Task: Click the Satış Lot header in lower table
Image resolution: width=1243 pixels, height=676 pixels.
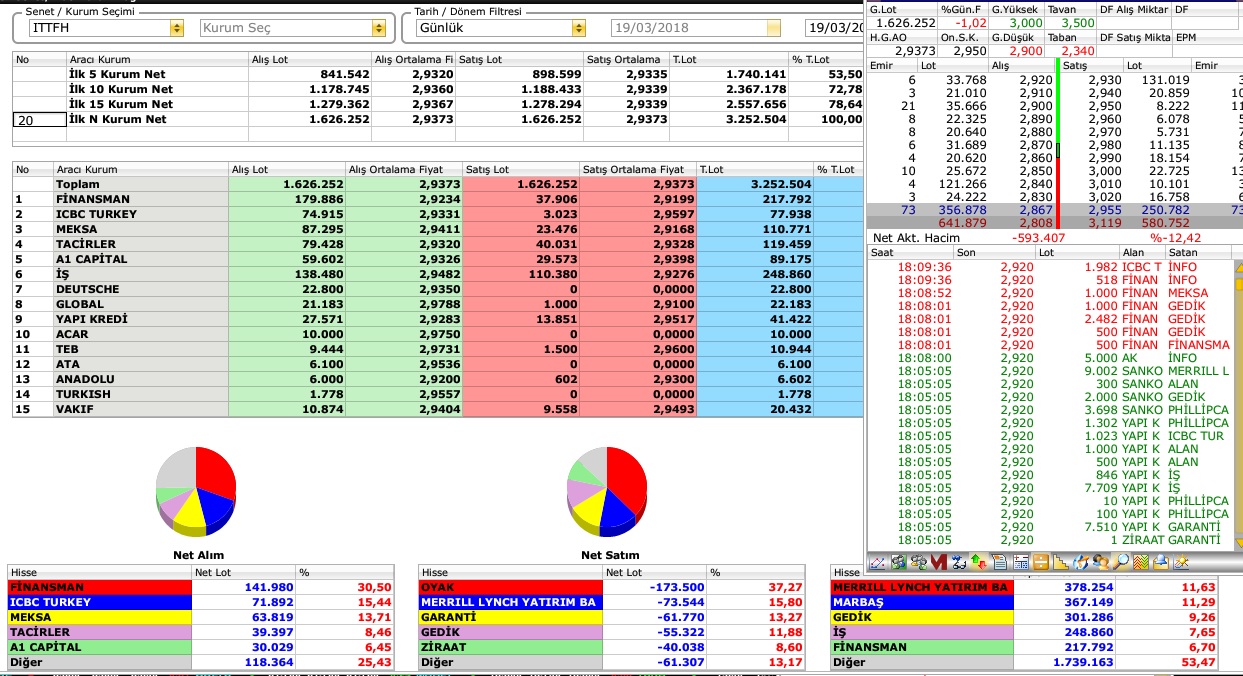Action: tap(521, 170)
